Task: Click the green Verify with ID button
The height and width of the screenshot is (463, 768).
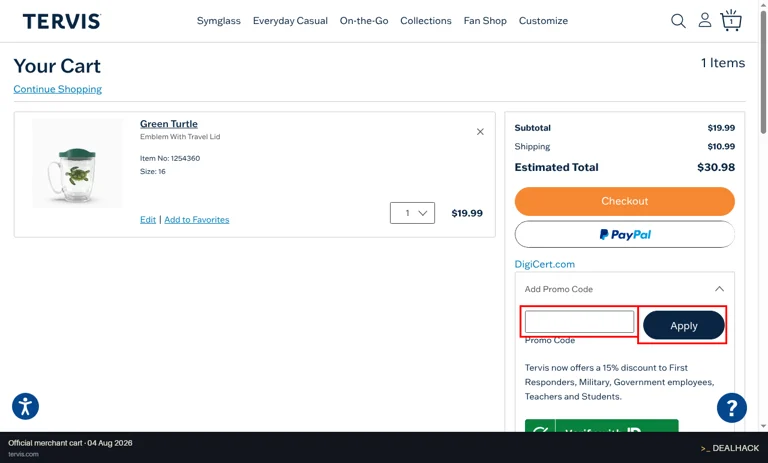Action: 601,426
